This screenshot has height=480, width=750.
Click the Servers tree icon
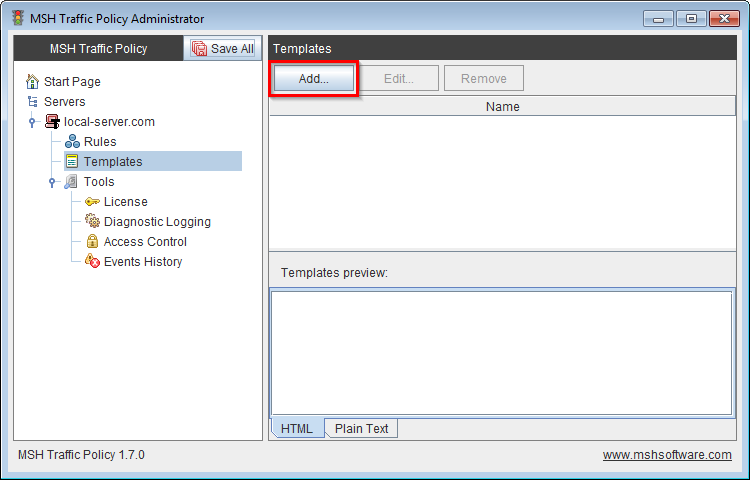tap(33, 101)
